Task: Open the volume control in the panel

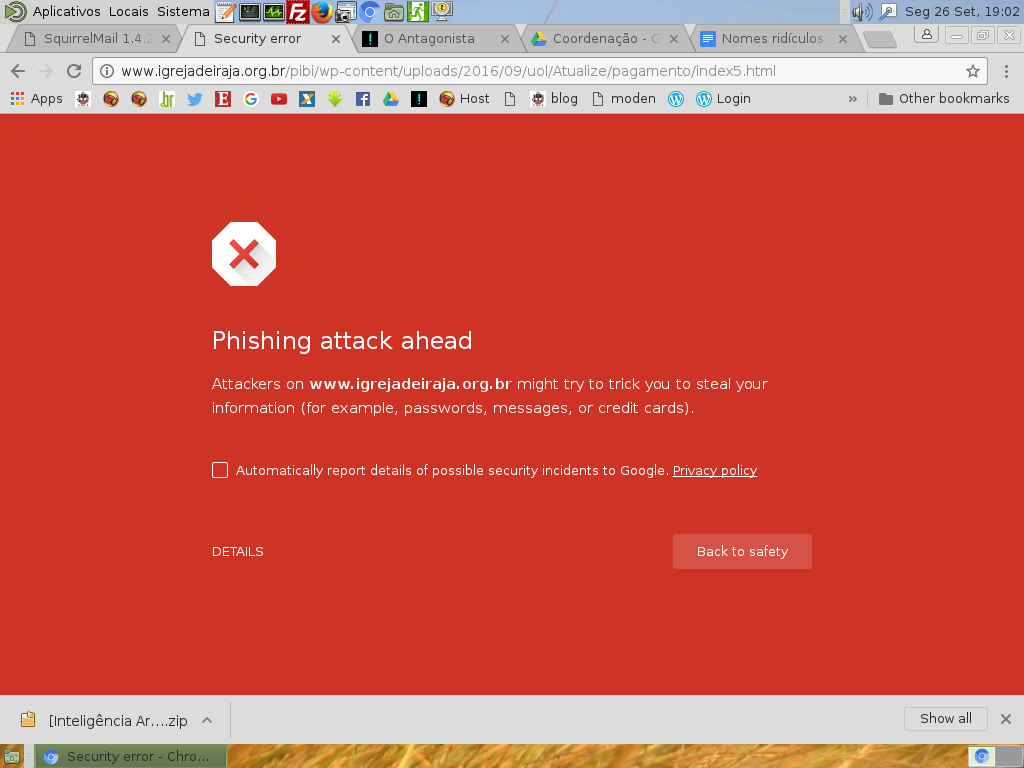Action: click(862, 12)
